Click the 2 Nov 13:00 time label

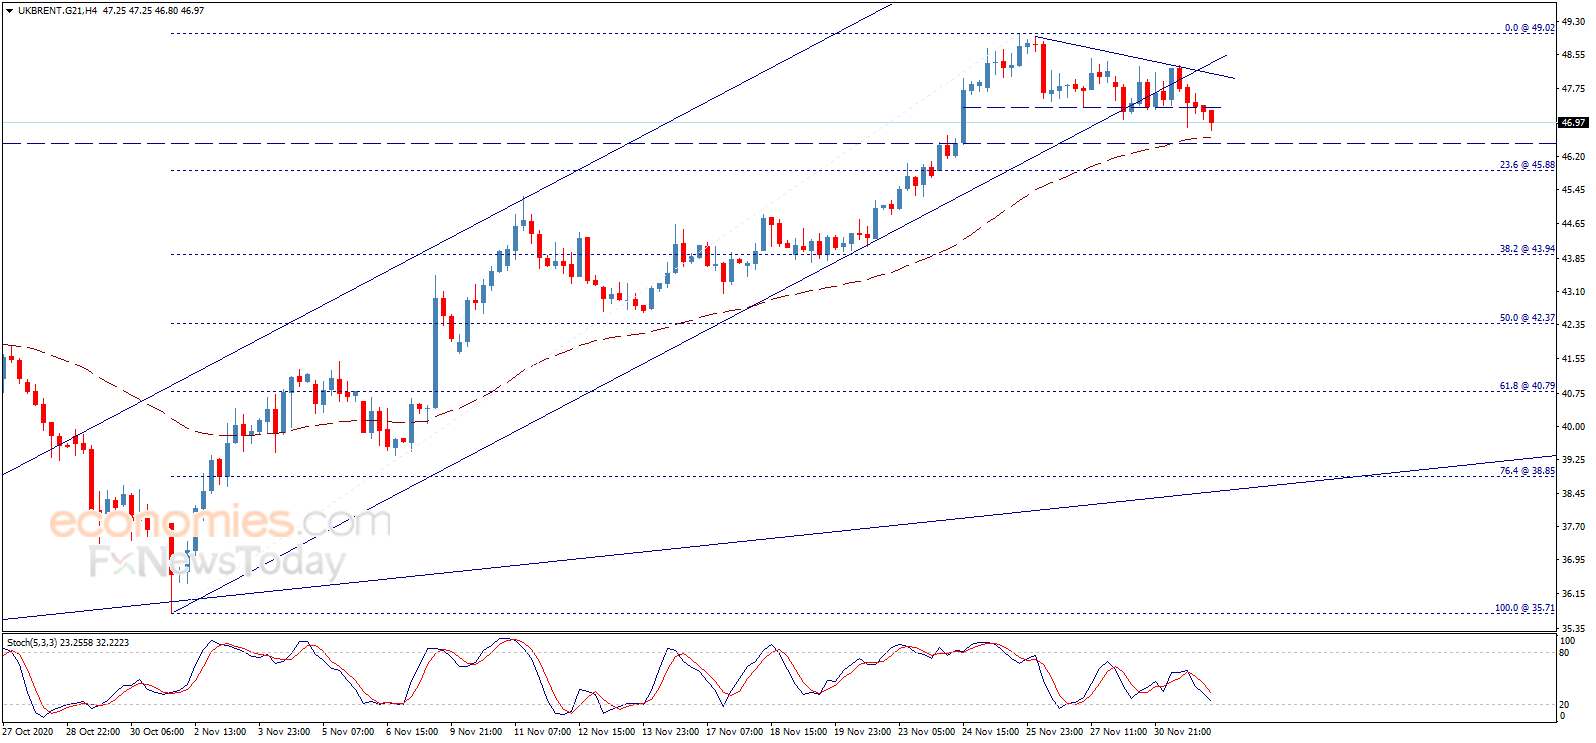(x=220, y=732)
